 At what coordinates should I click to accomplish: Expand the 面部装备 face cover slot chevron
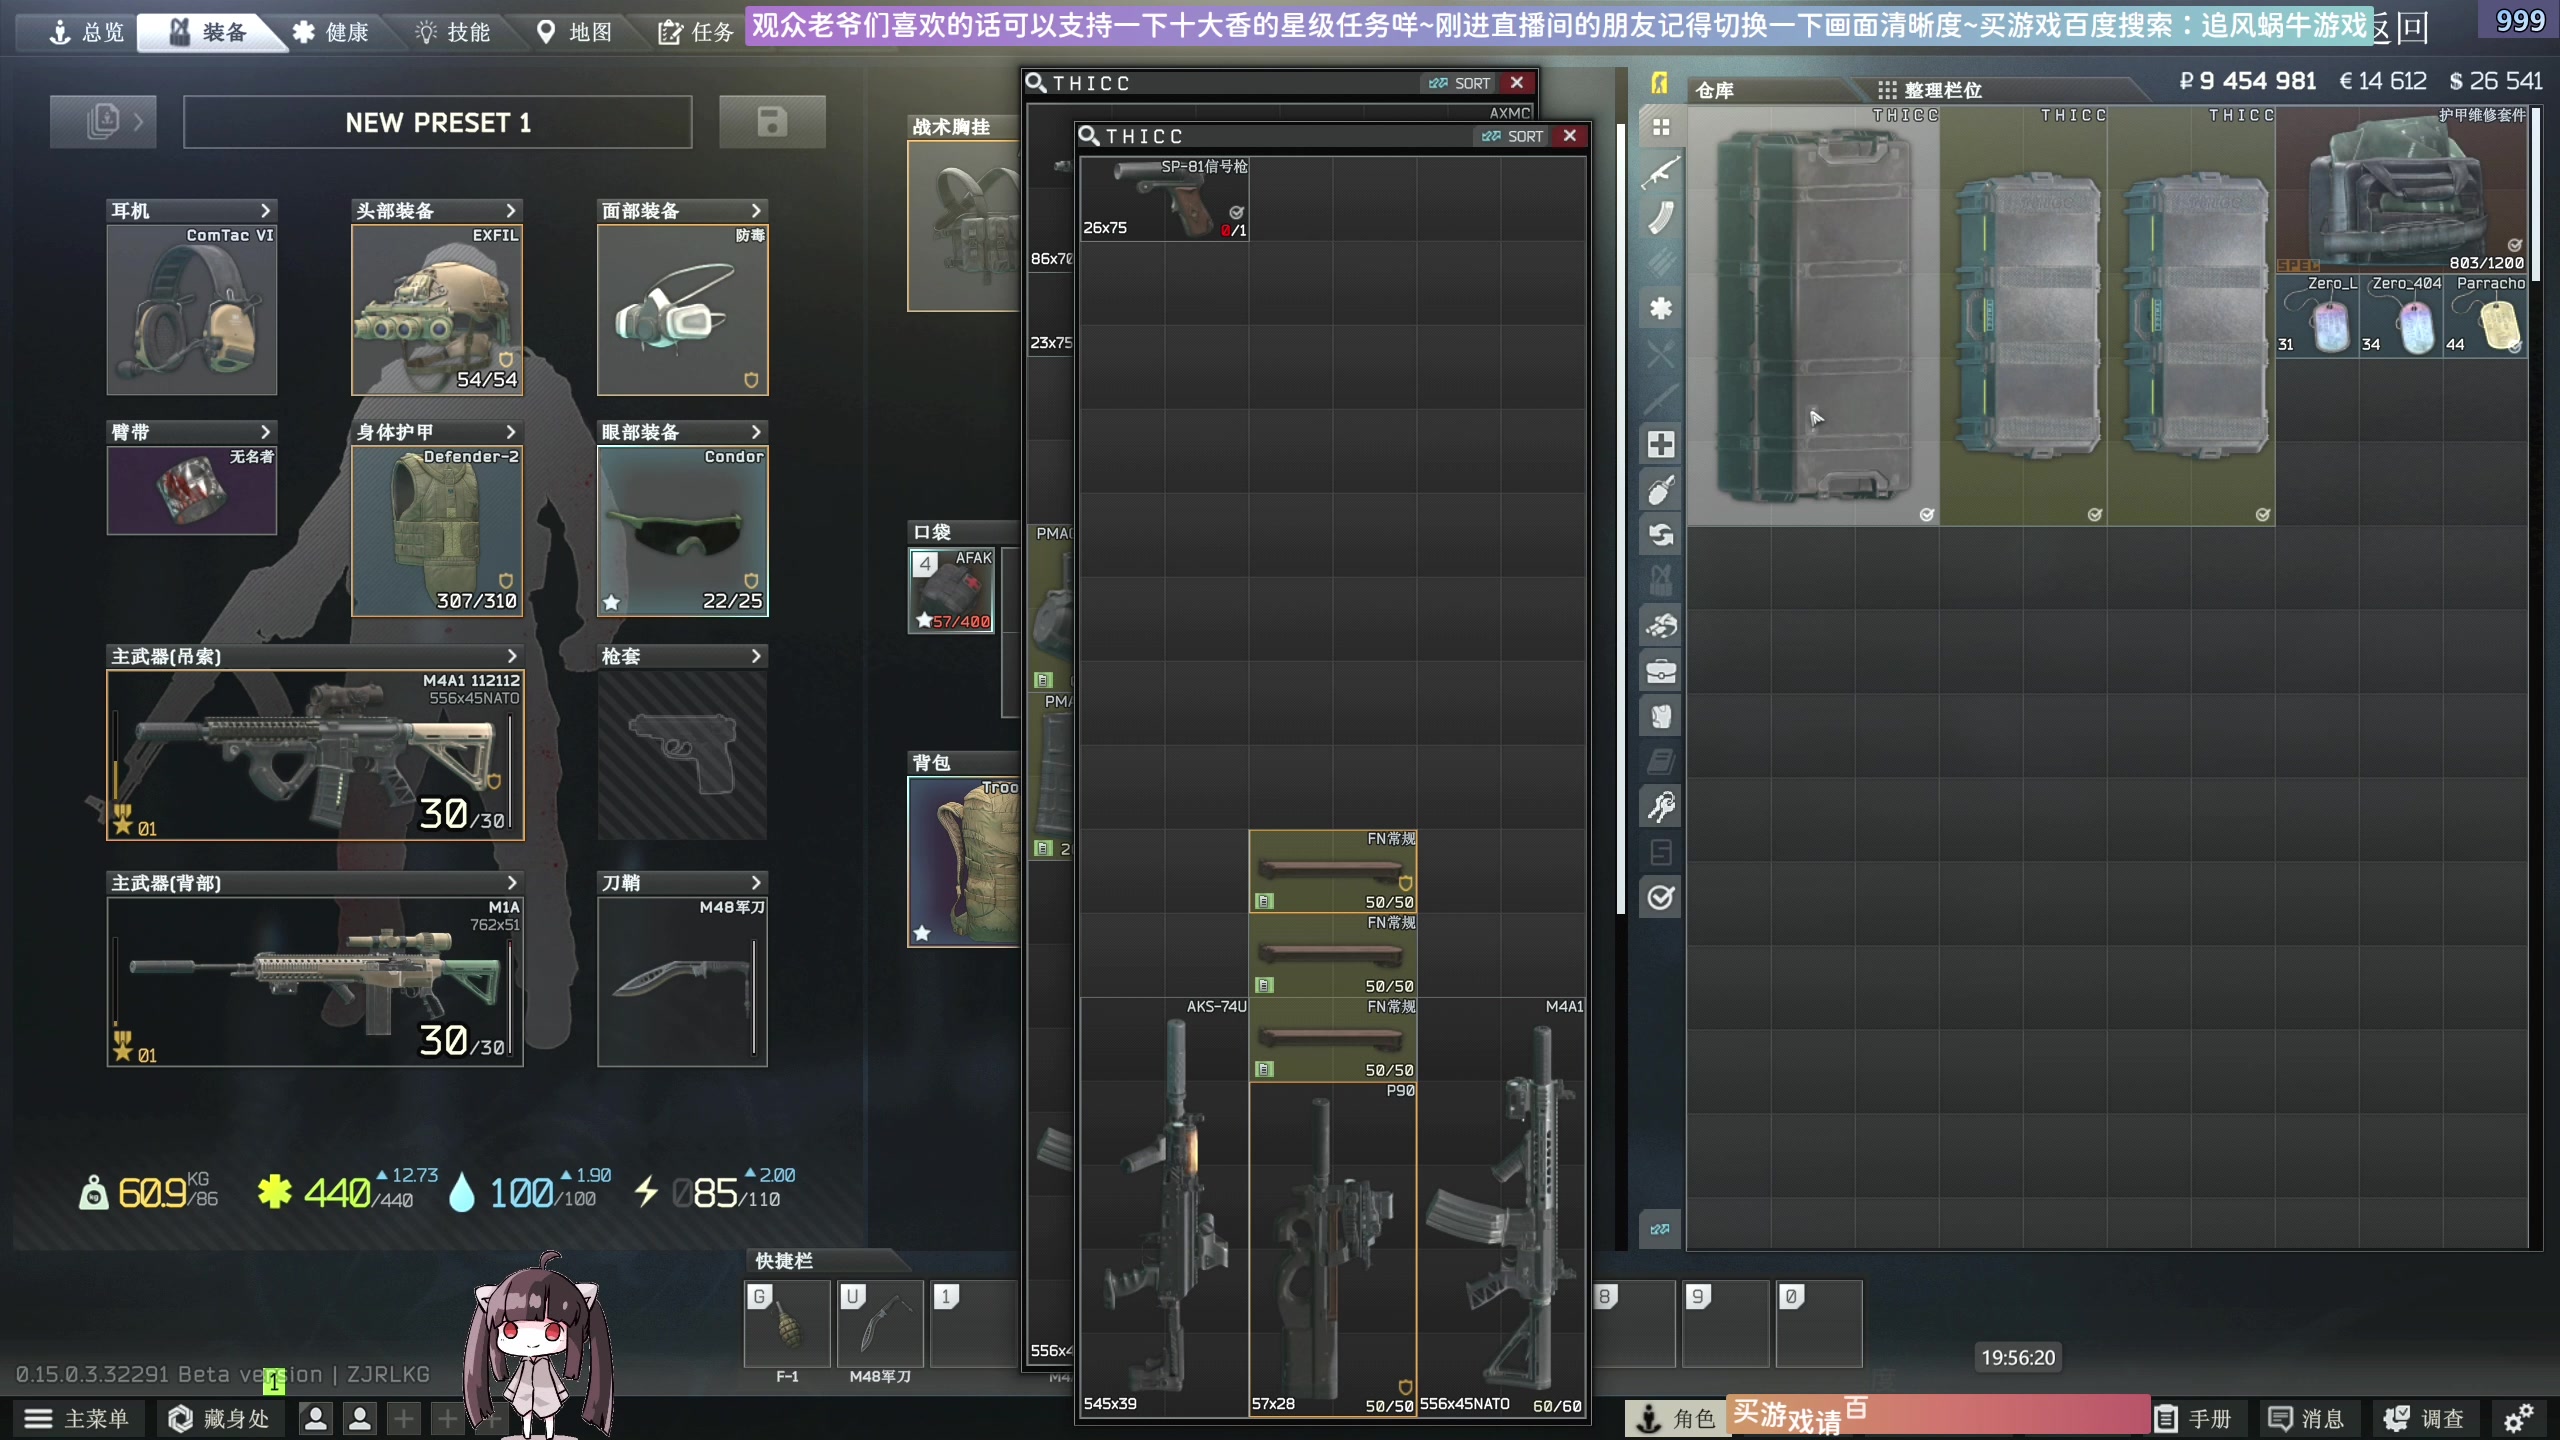(756, 210)
